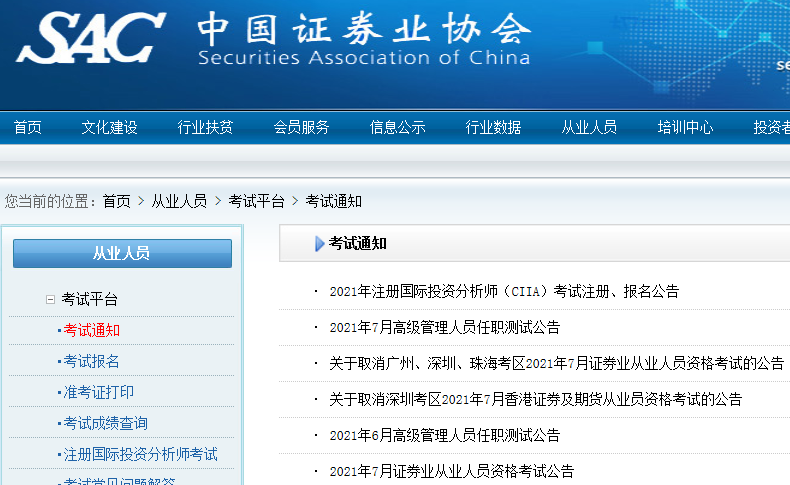Open 准考证打印 sidebar link
The image size is (790, 485).
pos(98,392)
